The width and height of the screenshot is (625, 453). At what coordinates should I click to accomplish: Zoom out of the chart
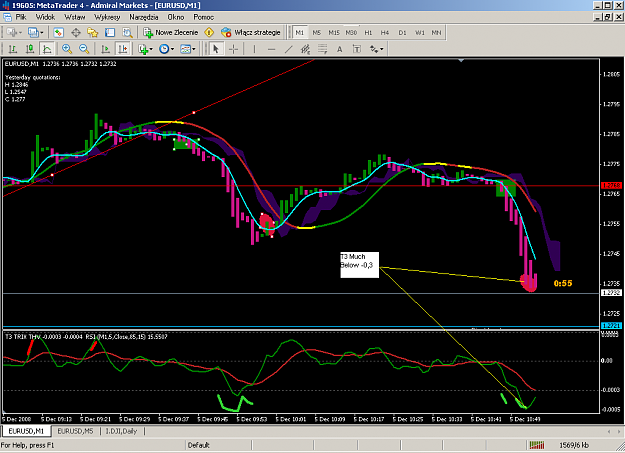tap(84, 49)
